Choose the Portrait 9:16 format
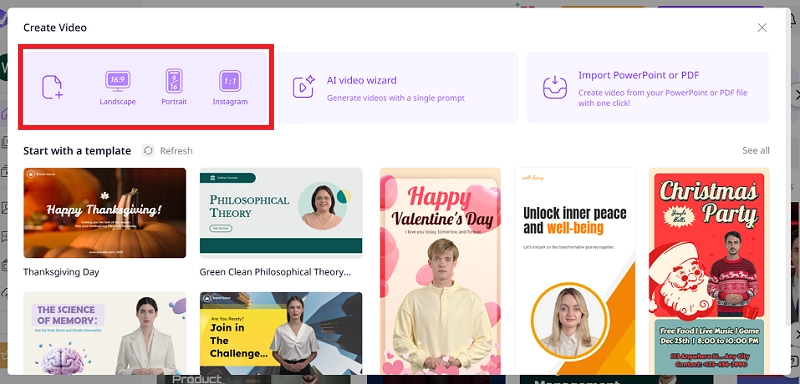Screen dimensions: 800x384 pos(174,88)
